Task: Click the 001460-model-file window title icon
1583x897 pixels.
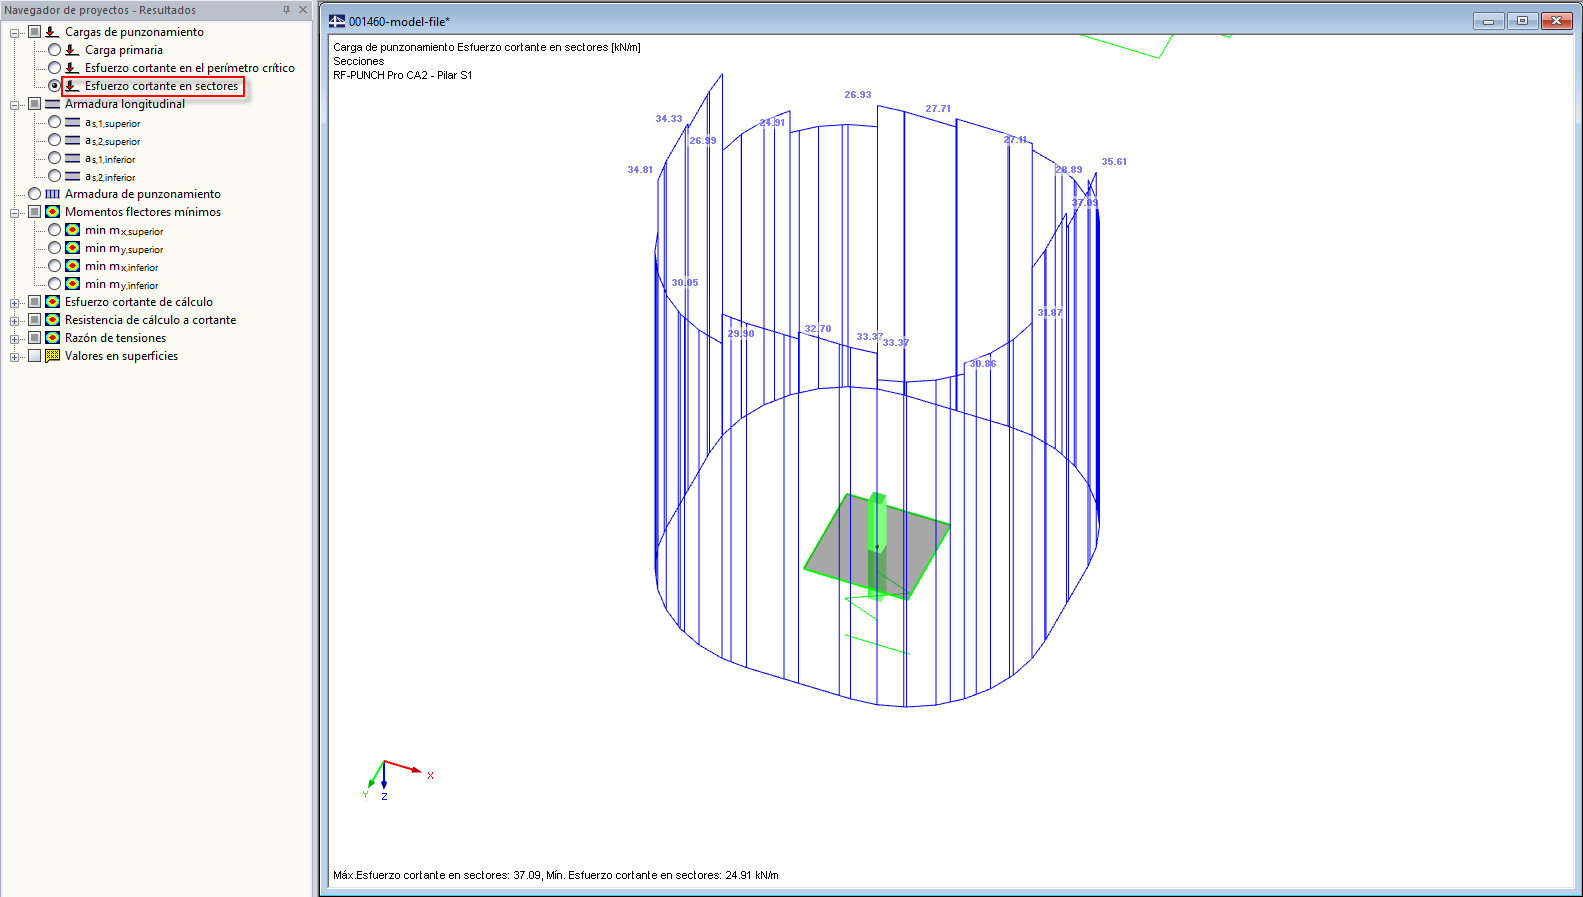Action: pos(337,21)
